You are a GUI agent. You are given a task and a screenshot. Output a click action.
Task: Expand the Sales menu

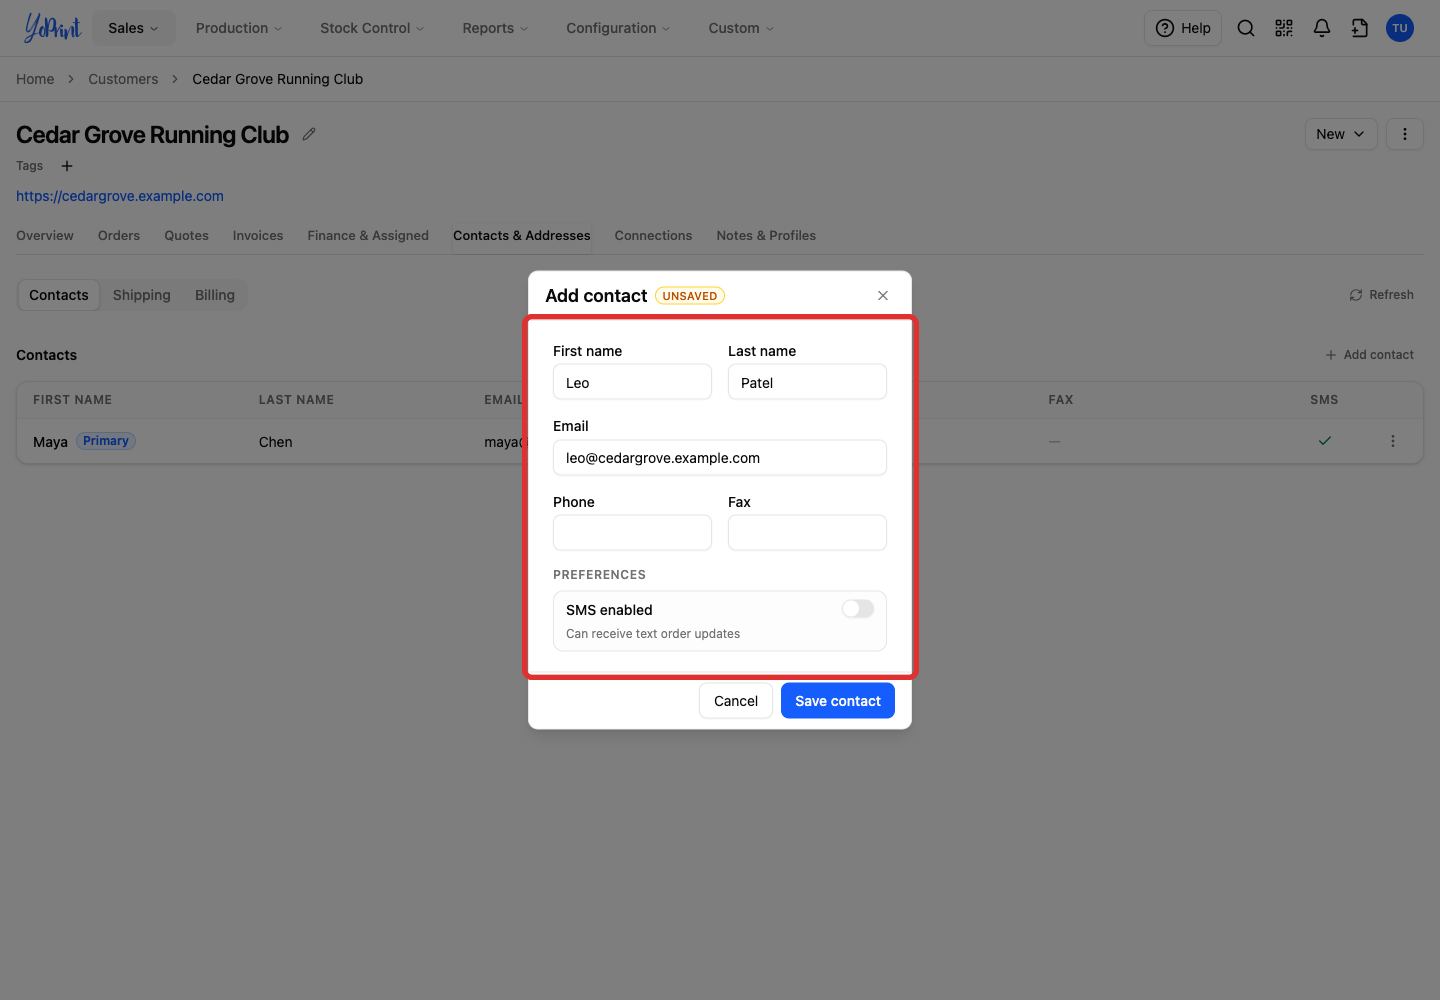134,28
